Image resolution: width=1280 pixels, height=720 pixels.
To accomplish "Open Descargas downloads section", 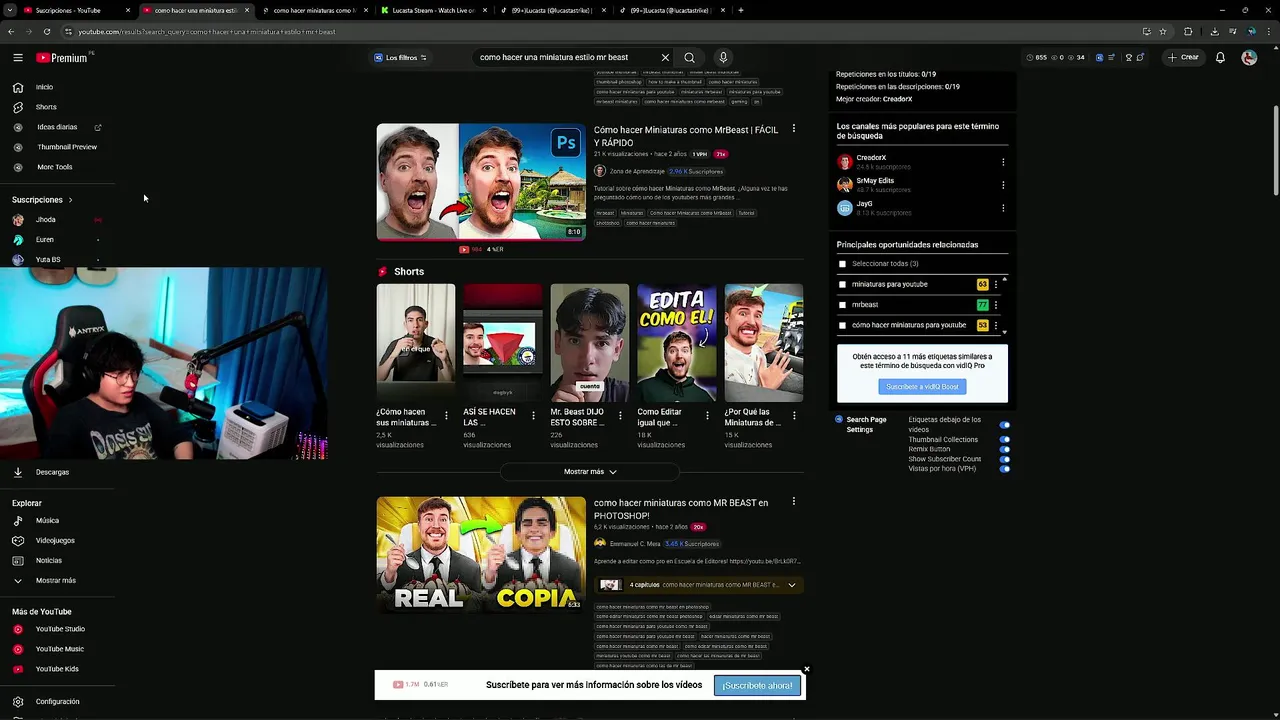I will [52, 472].
